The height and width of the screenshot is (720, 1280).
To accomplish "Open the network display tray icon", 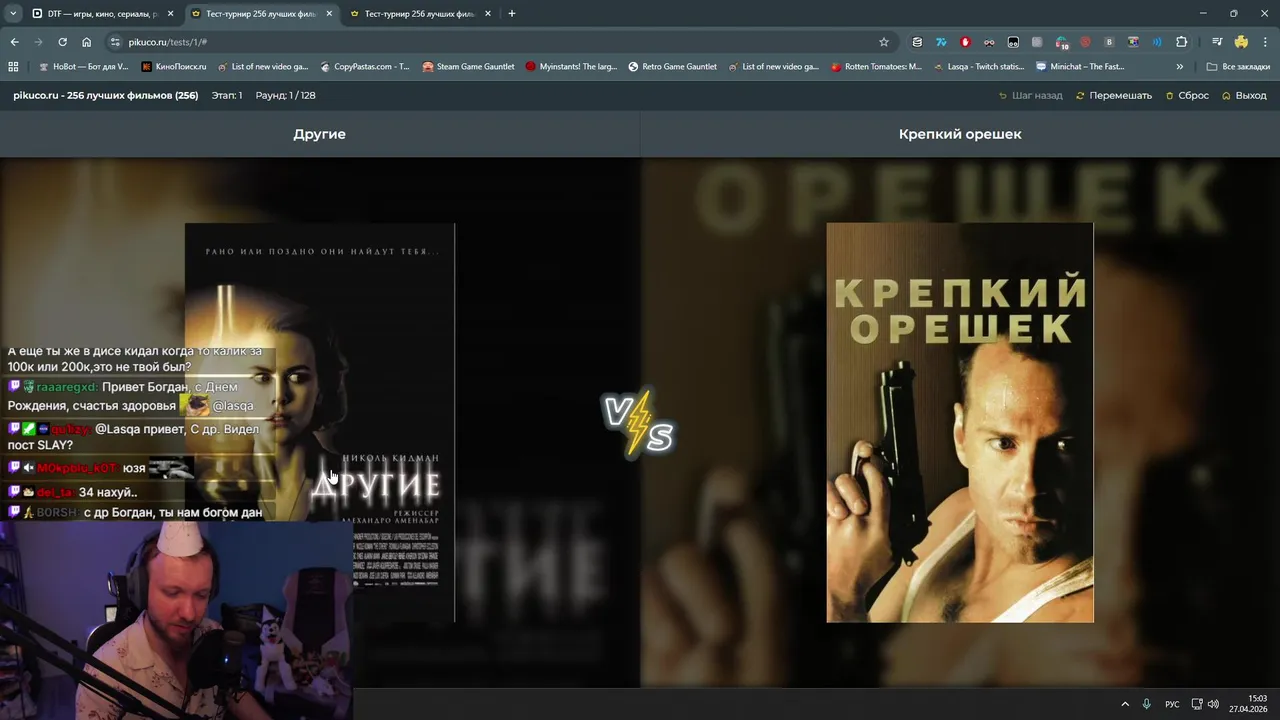I will click(x=1197, y=704).
